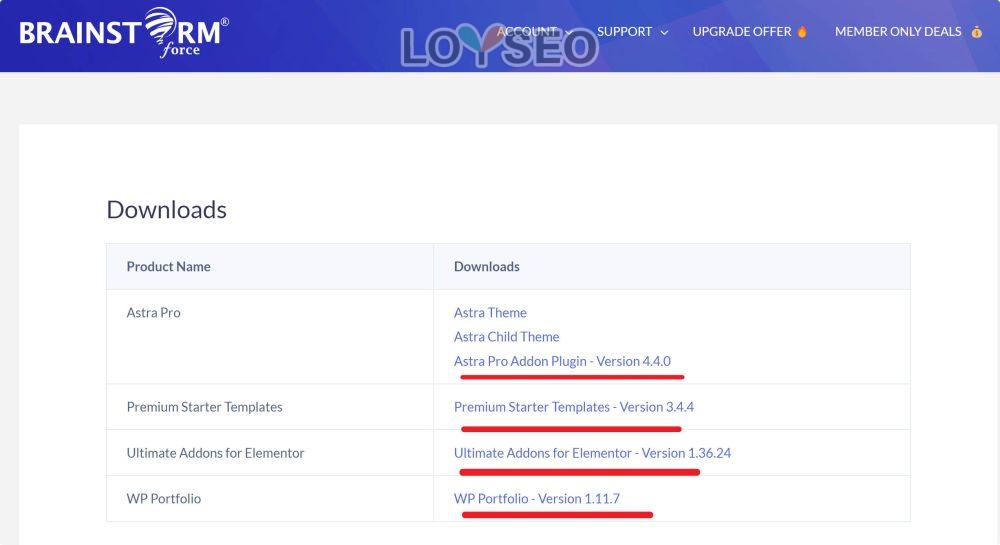
Task: Click the Brainstorm Force logo
Action: click(x=124, y=33)
